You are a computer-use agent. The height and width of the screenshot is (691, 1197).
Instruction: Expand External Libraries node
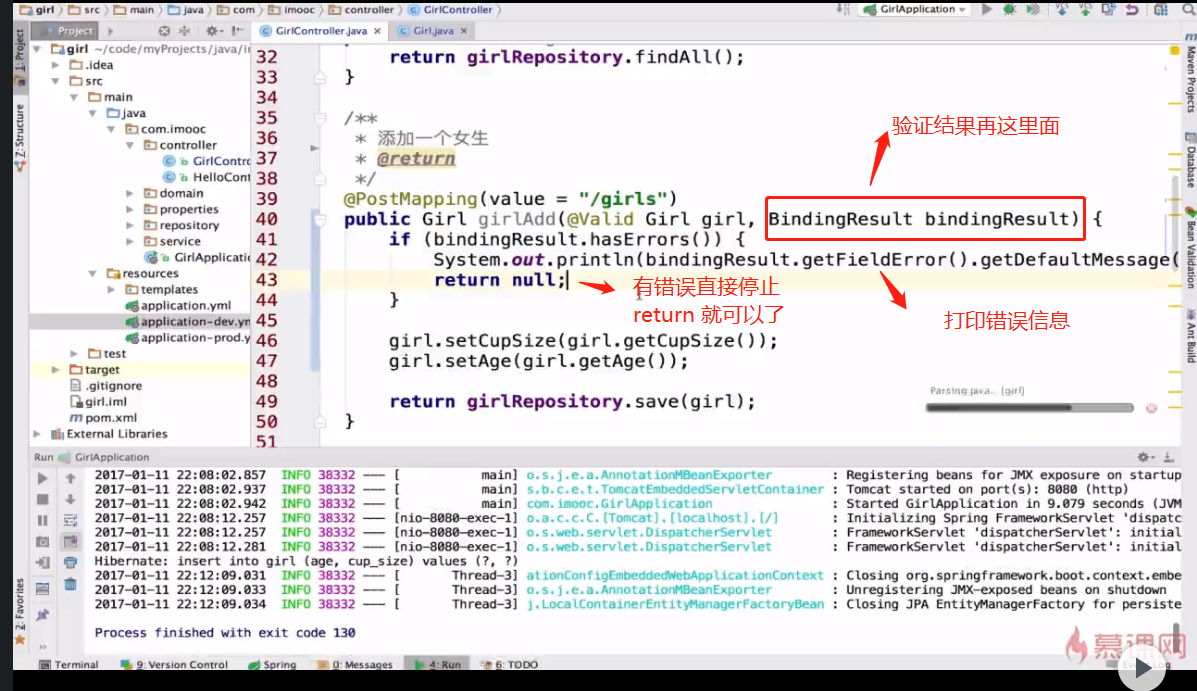[x=37, y=434]
